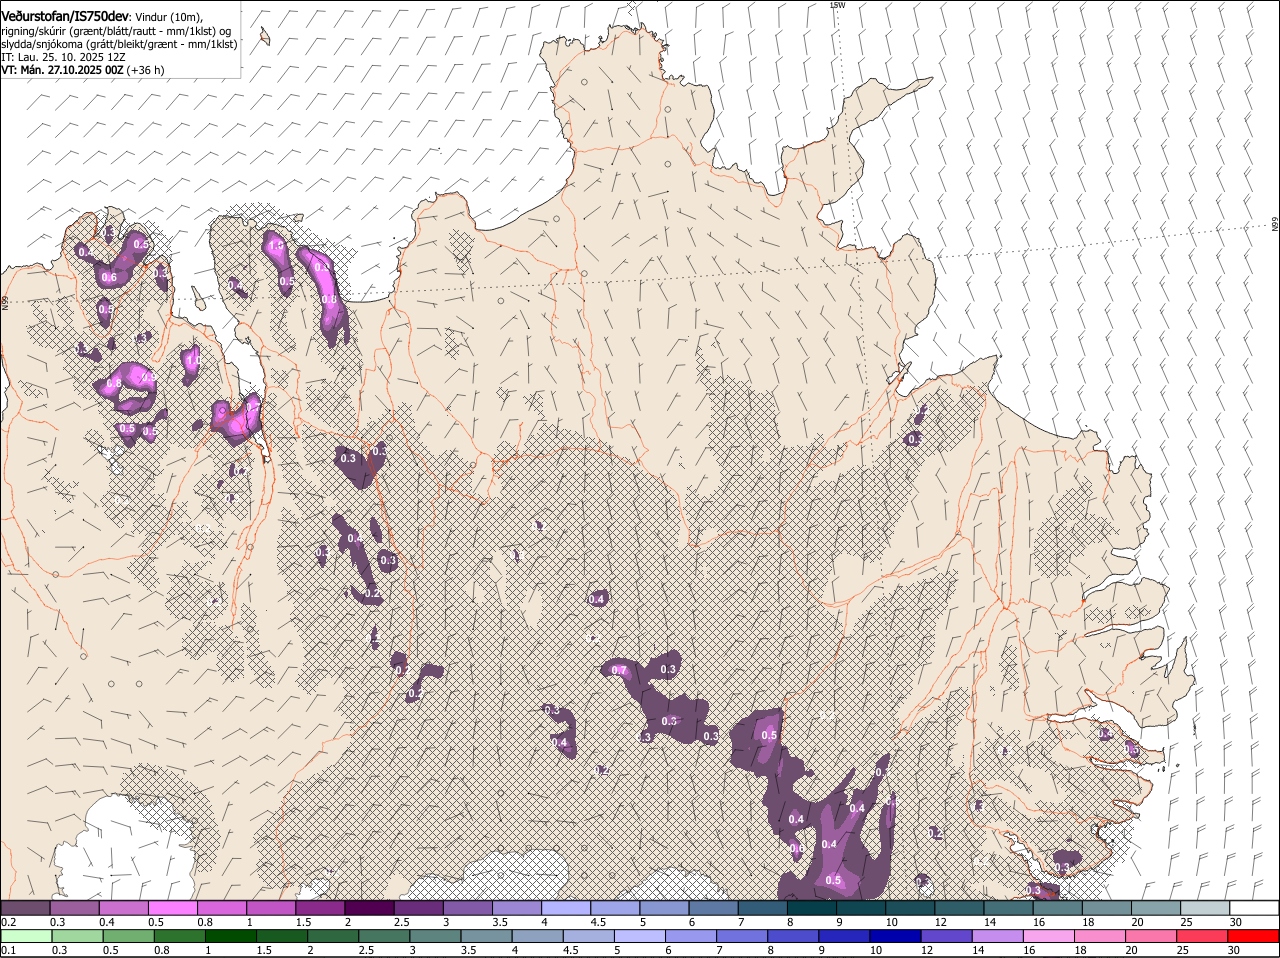Pick lower-row light pink swatch between 16 and 18
Viewport: 1280px width, 958px height.
point(1051,936)
